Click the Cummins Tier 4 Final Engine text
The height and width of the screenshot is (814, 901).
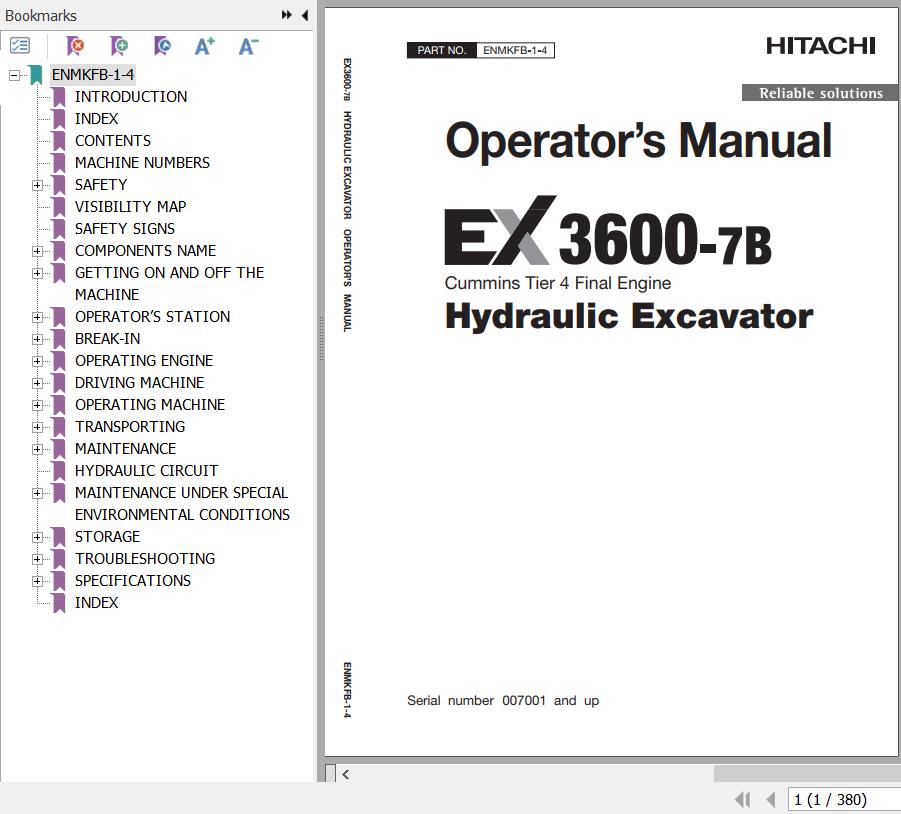(x=558, y=283)
